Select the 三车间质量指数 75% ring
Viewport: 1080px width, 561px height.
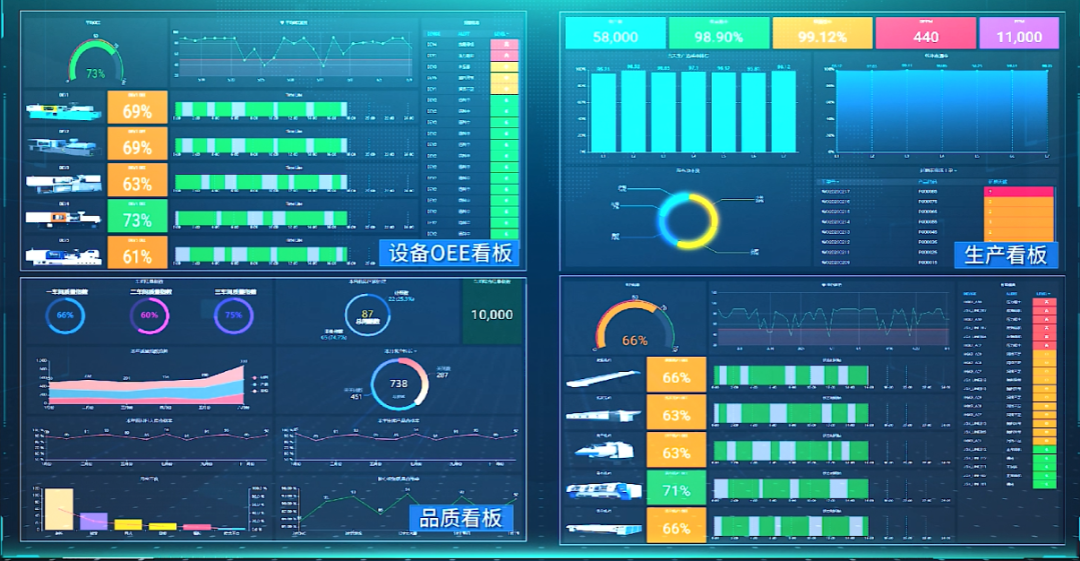click(x=233, y=315)
